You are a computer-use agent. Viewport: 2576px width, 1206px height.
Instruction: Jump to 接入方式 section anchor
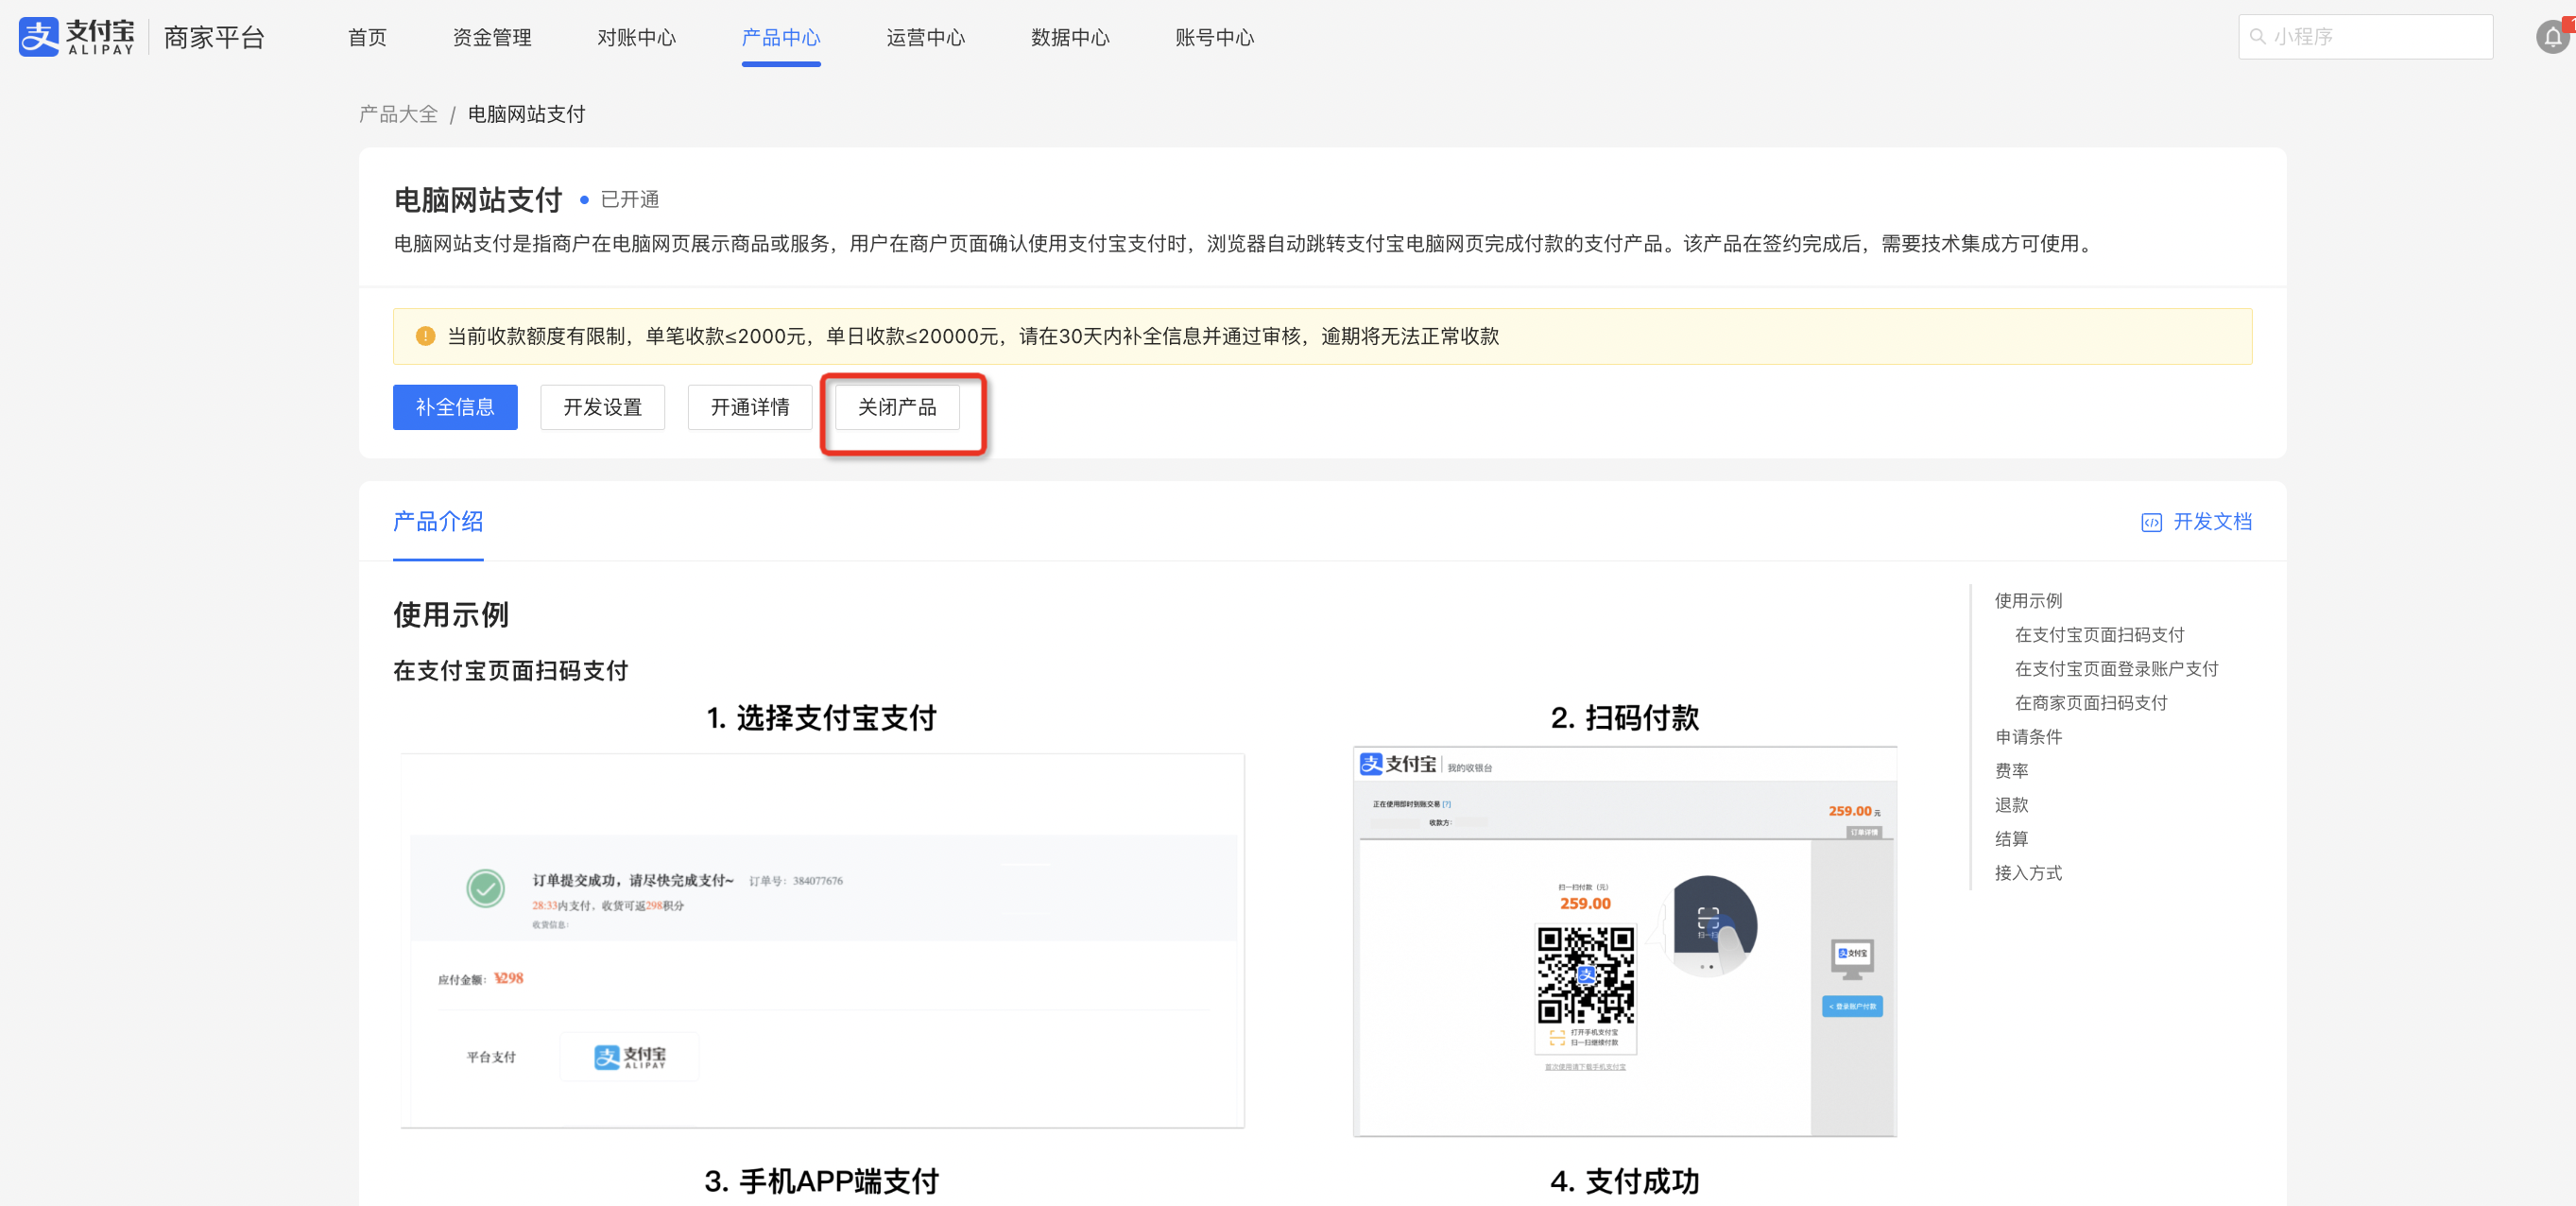pyautogui.click(x=2028, y=873)
